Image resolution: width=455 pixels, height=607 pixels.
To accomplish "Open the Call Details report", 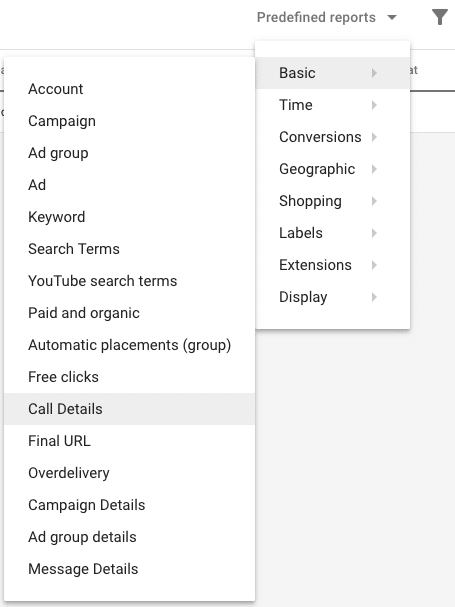I will [130, 409].
